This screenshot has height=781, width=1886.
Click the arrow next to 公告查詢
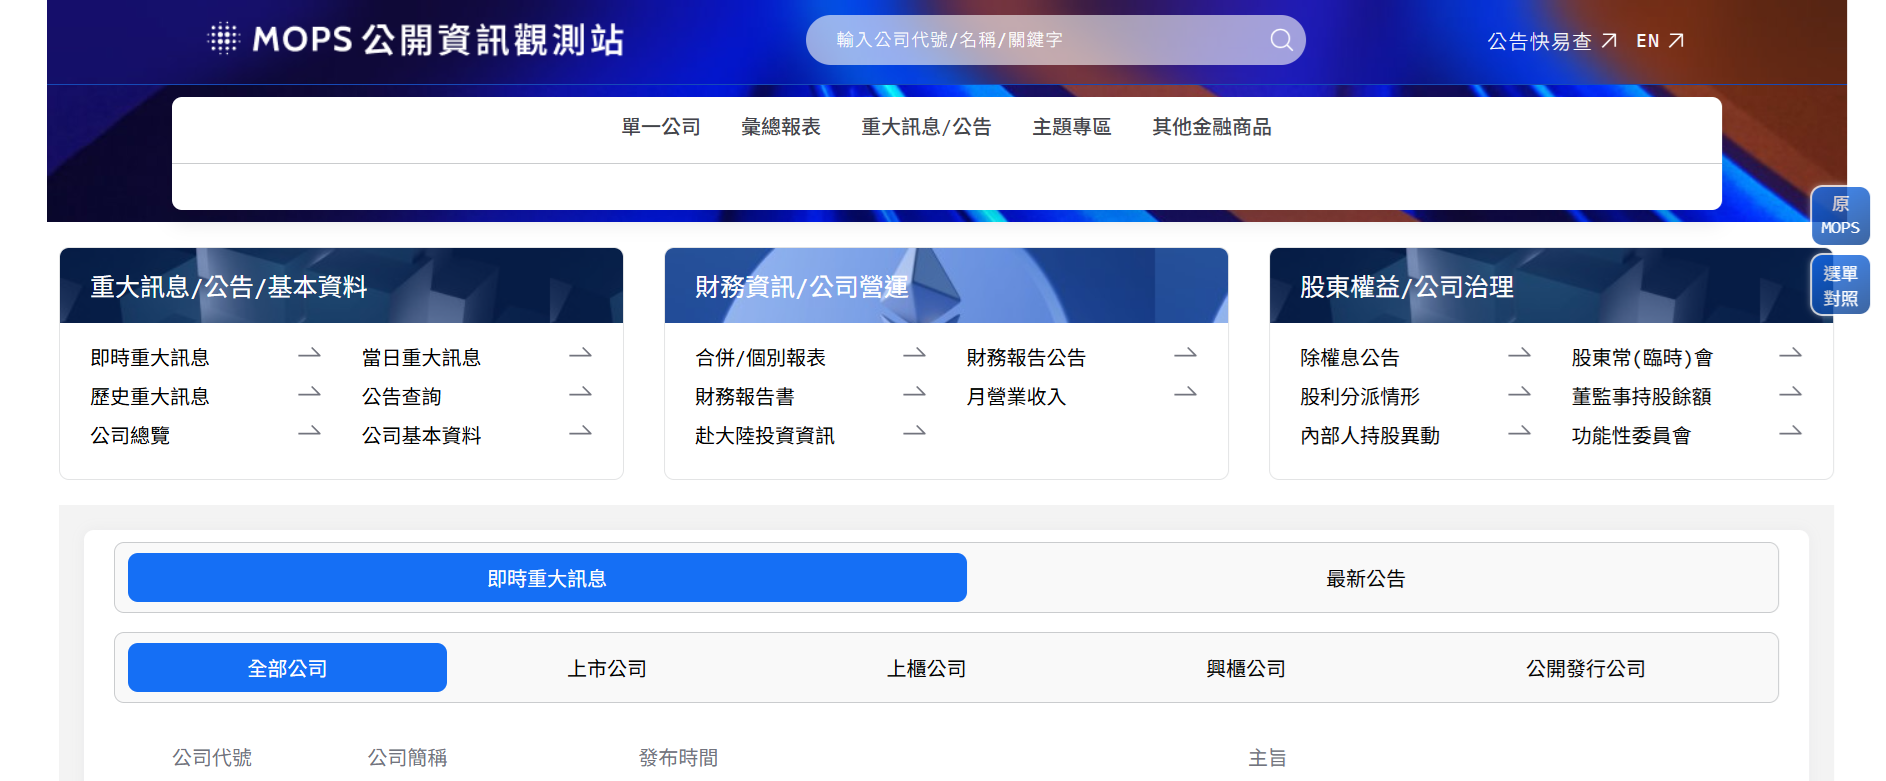pos(581,393)
